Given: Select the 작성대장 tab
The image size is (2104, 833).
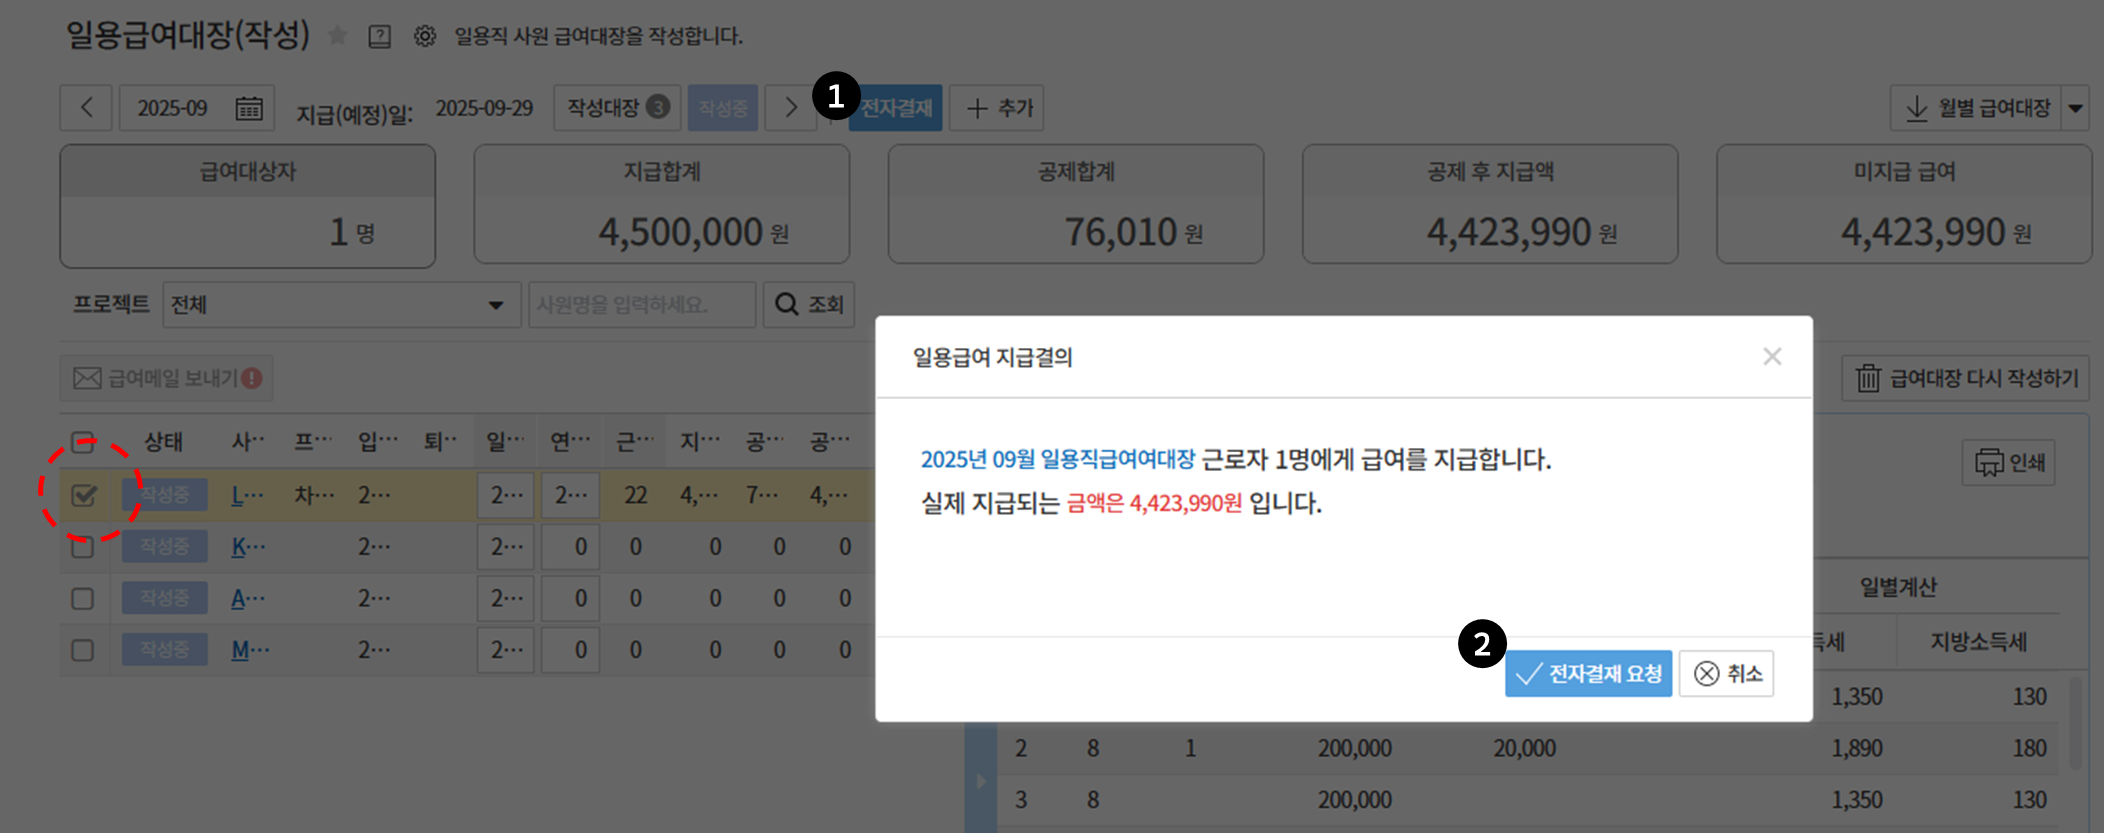Looking at the screenshot, I should coord(617,108).
